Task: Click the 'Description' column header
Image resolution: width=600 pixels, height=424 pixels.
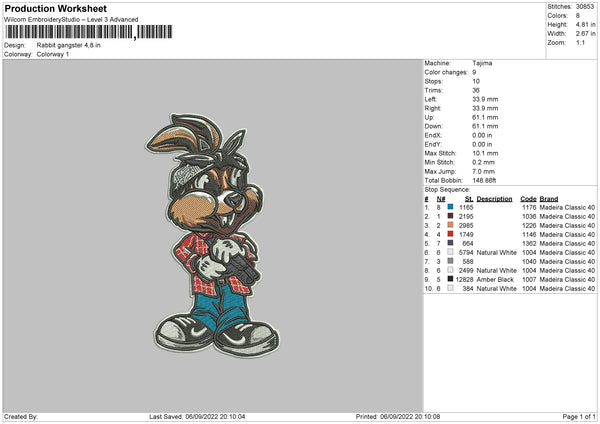Action: point(494,199)
